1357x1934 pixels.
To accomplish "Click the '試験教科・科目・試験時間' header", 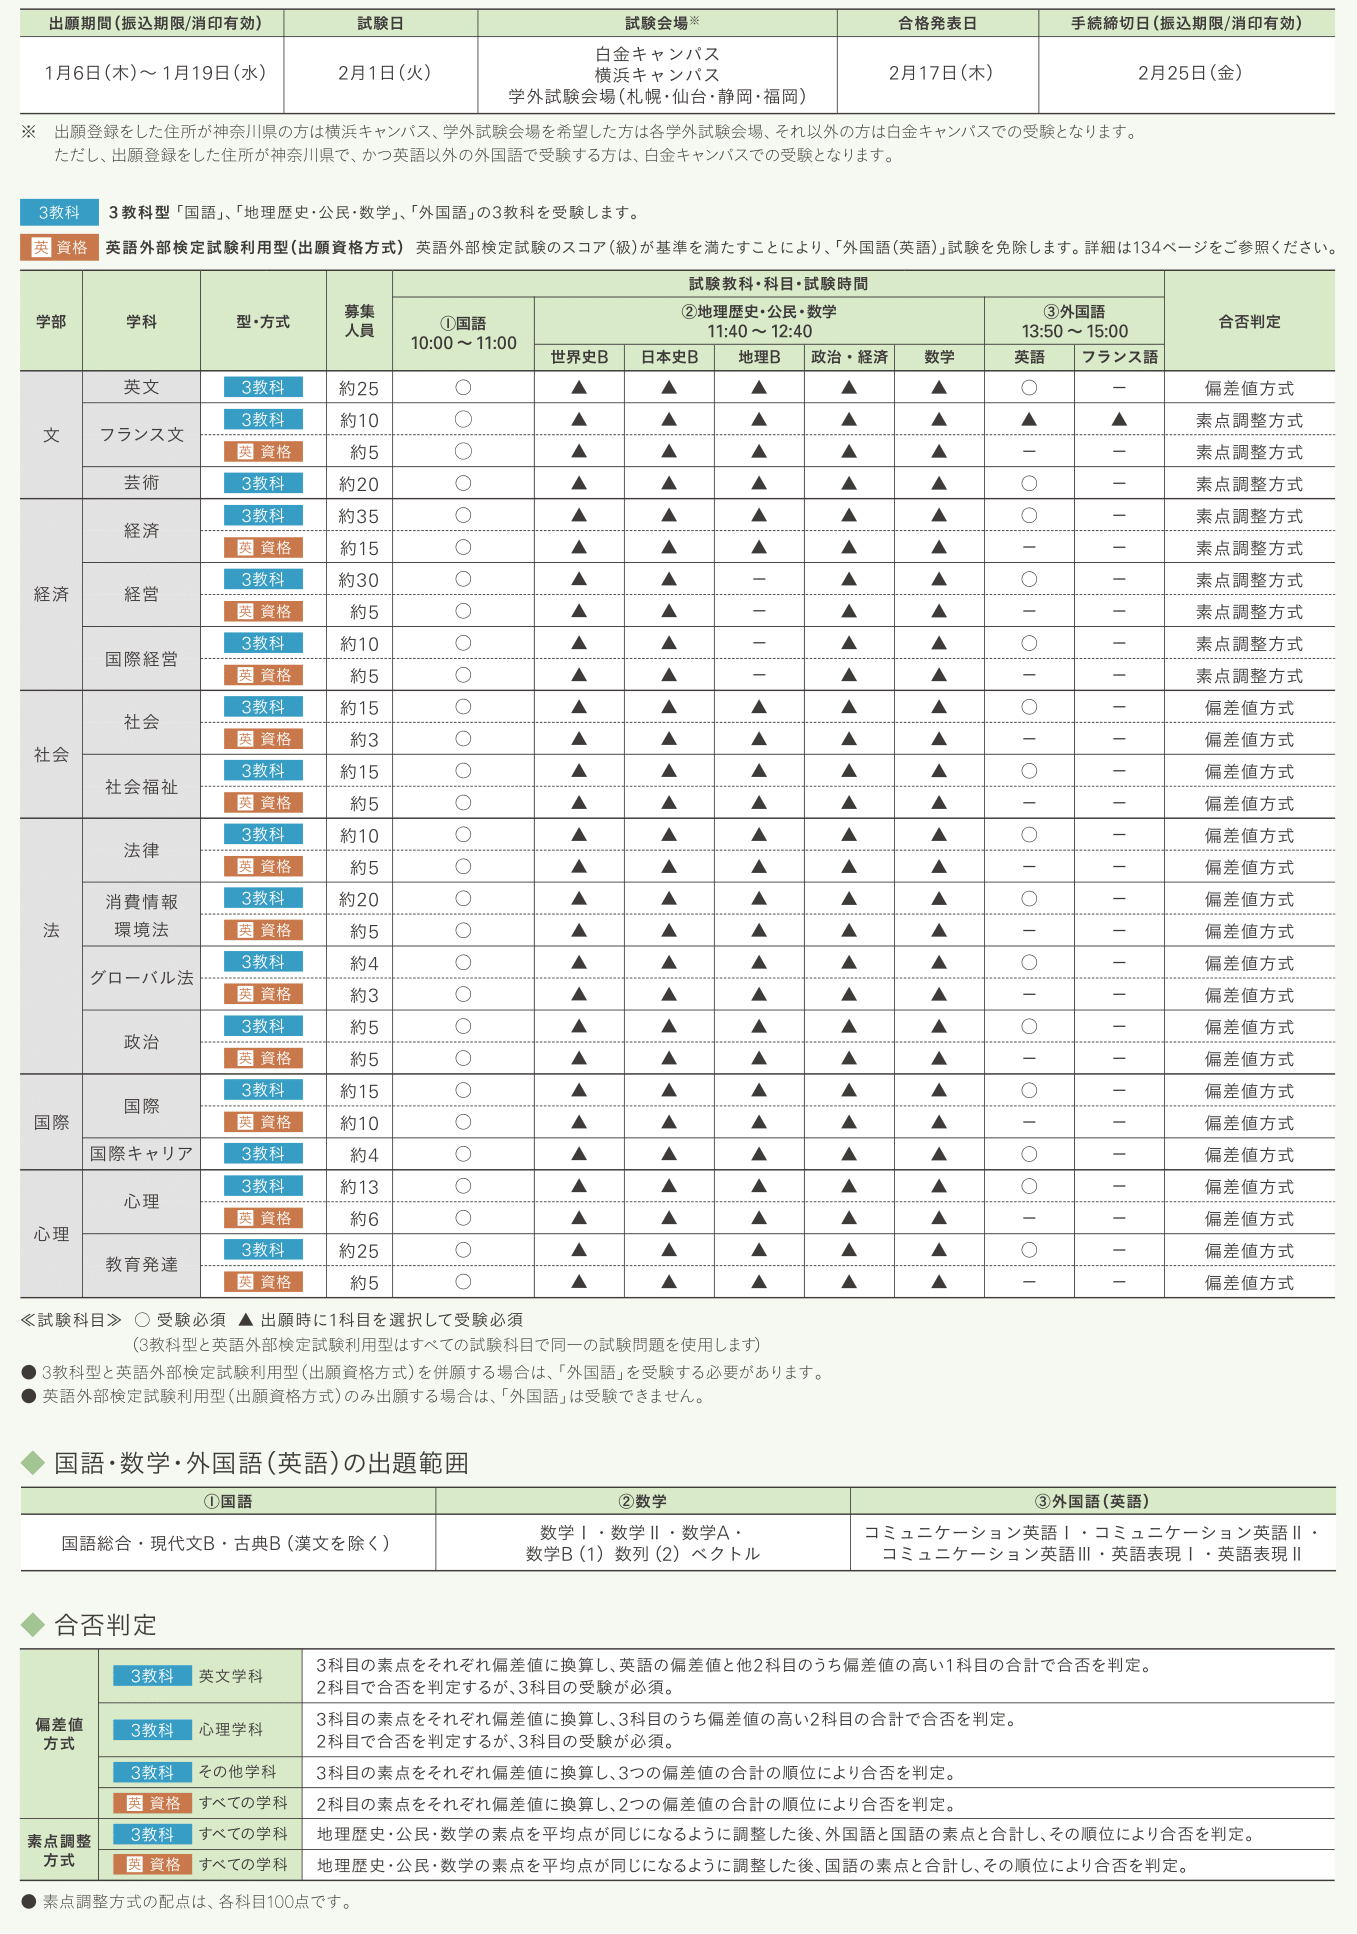I will pyautogui.click(x=778, y=284).
